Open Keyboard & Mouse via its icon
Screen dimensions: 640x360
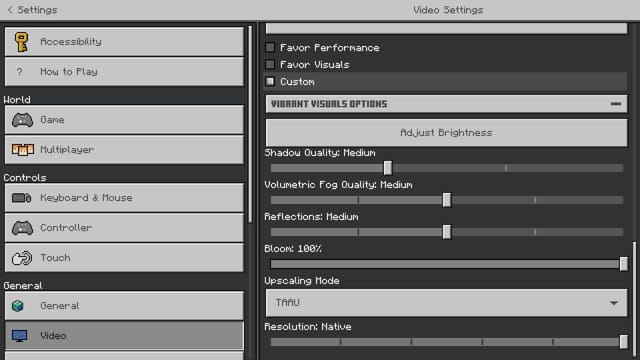(x=22, y=198)
